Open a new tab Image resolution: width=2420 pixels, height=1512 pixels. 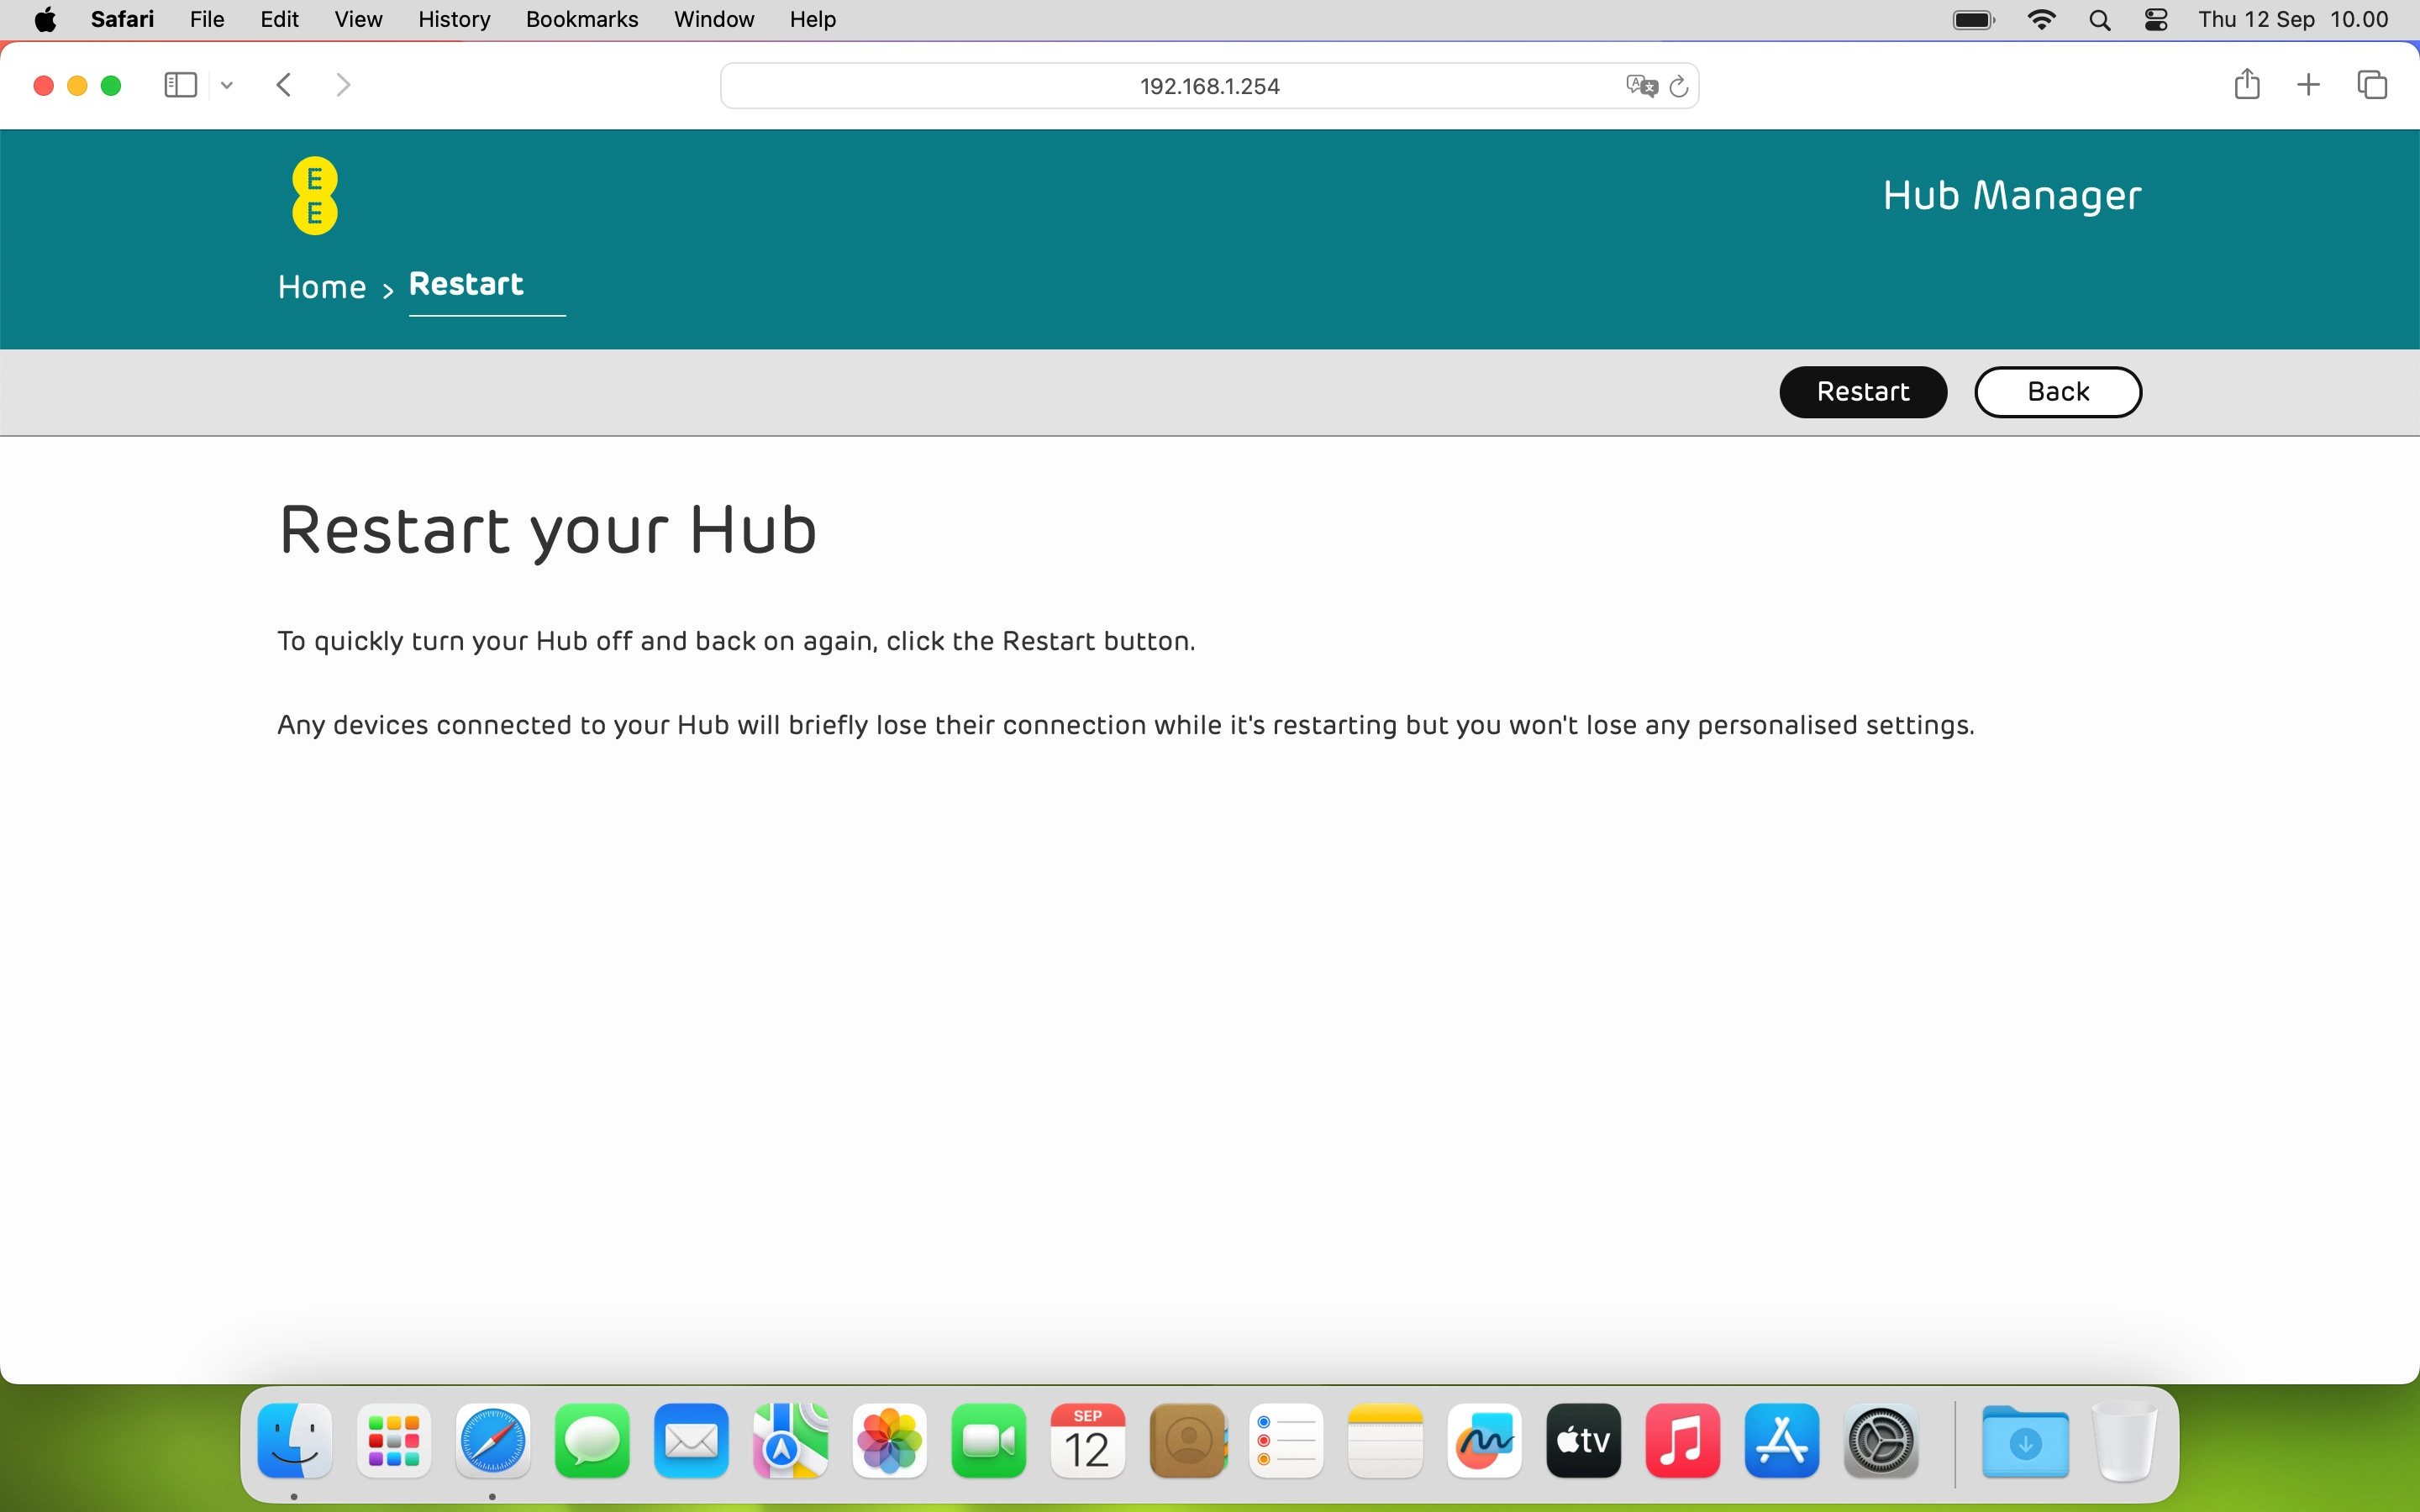[2309, 85]
